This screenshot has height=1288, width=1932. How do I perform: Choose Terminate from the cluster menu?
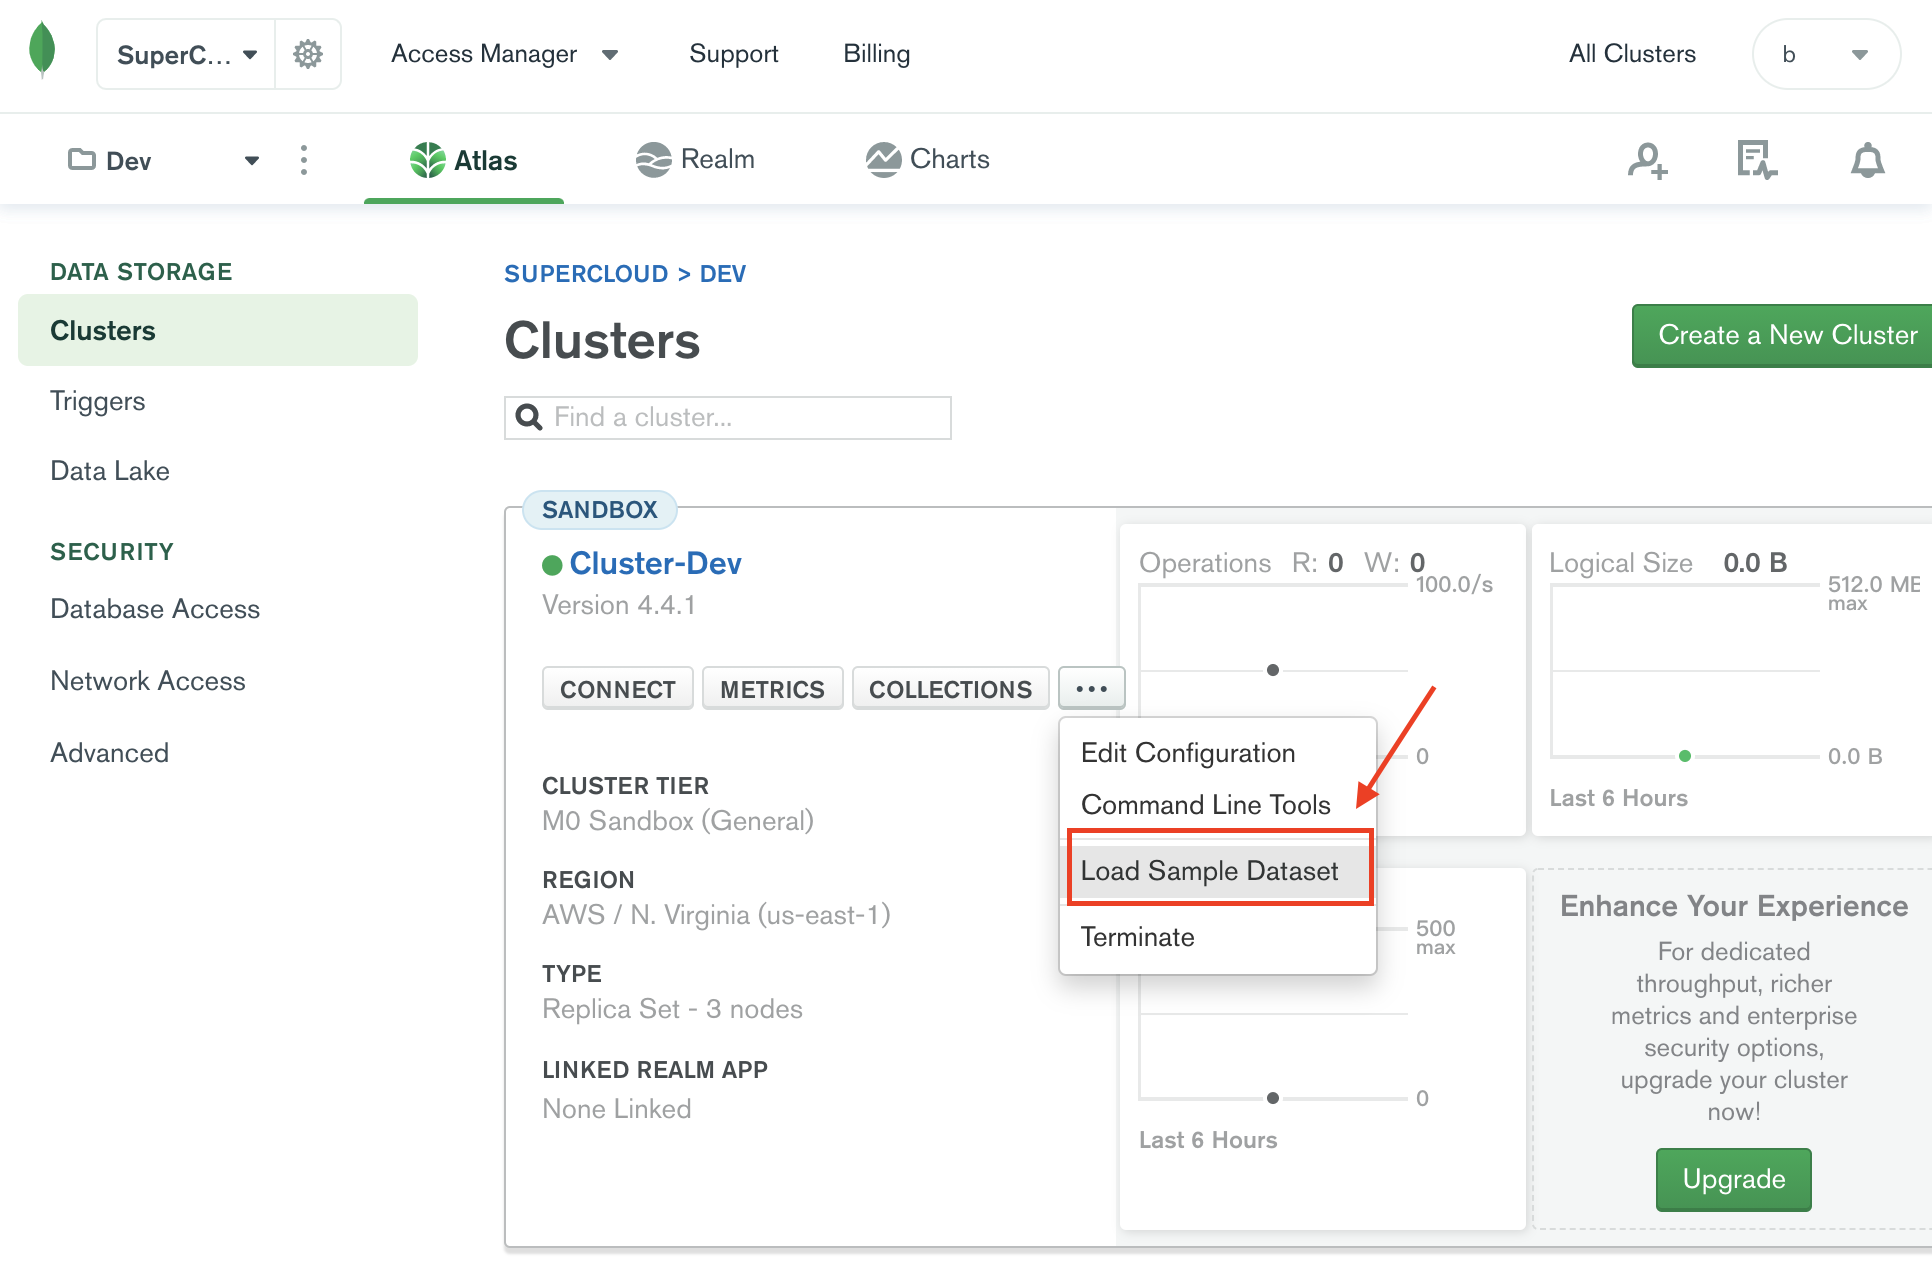1138,937
